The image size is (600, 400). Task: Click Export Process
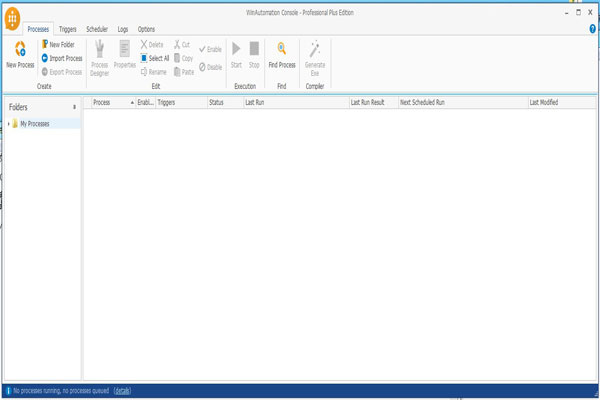tap(62, 72)
